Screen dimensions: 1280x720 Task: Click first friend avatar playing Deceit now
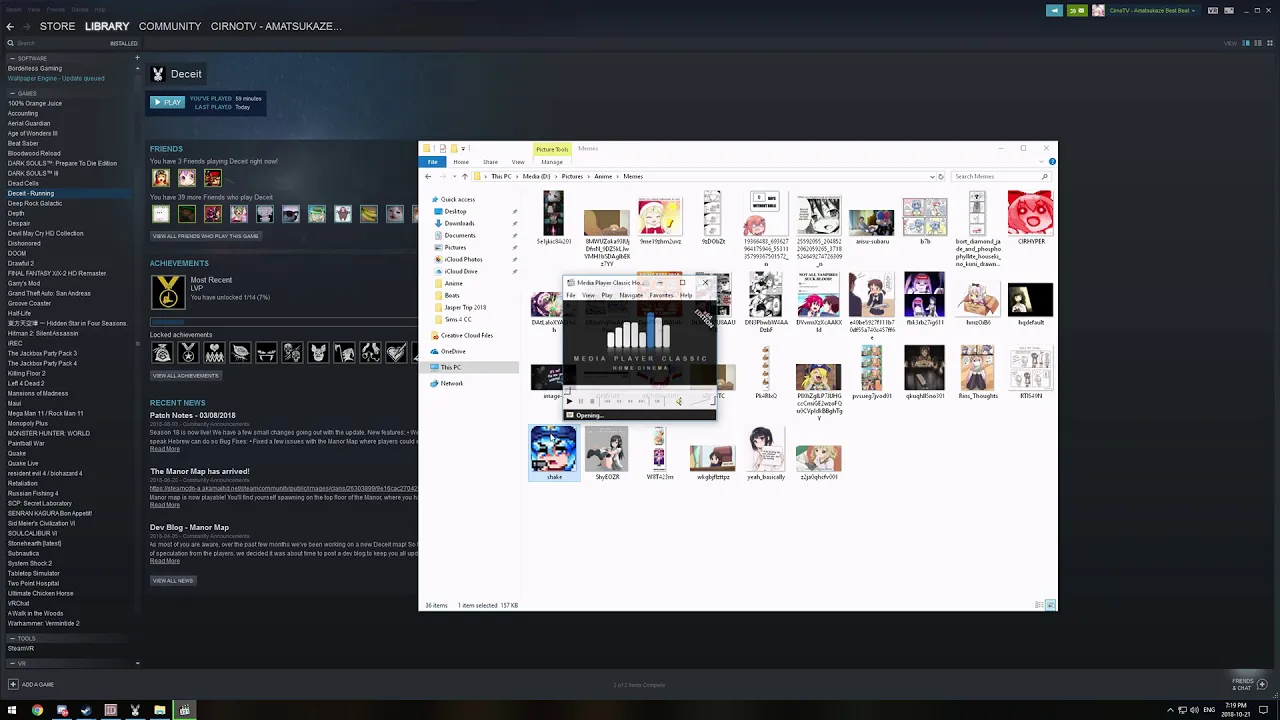(161, 178)
